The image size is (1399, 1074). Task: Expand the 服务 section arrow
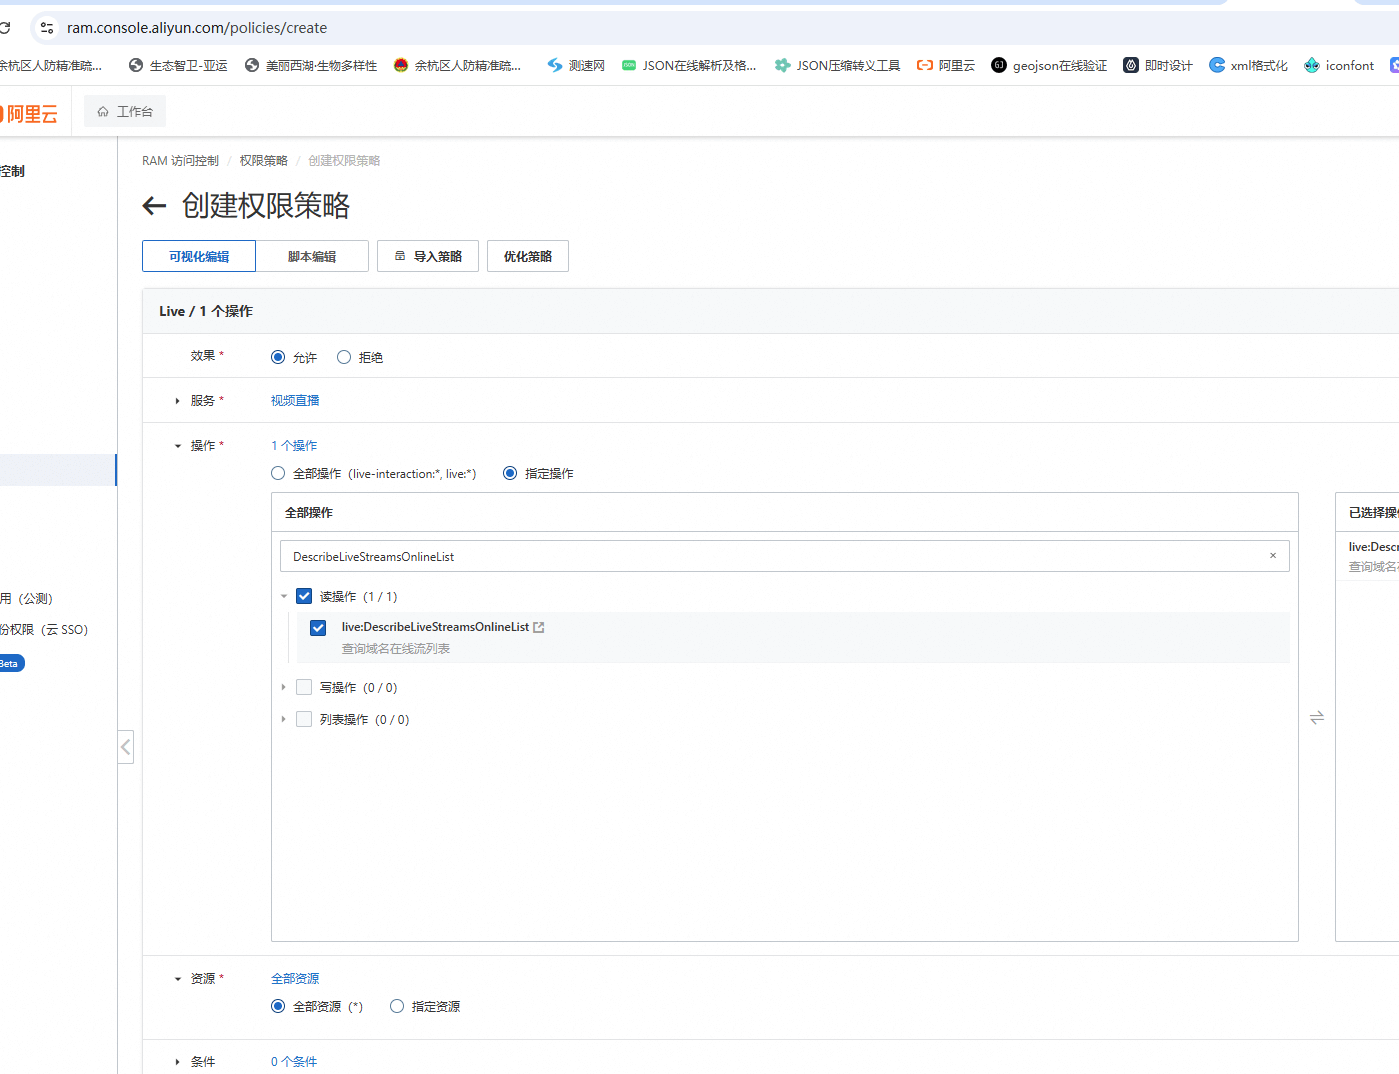click(178, 401)
